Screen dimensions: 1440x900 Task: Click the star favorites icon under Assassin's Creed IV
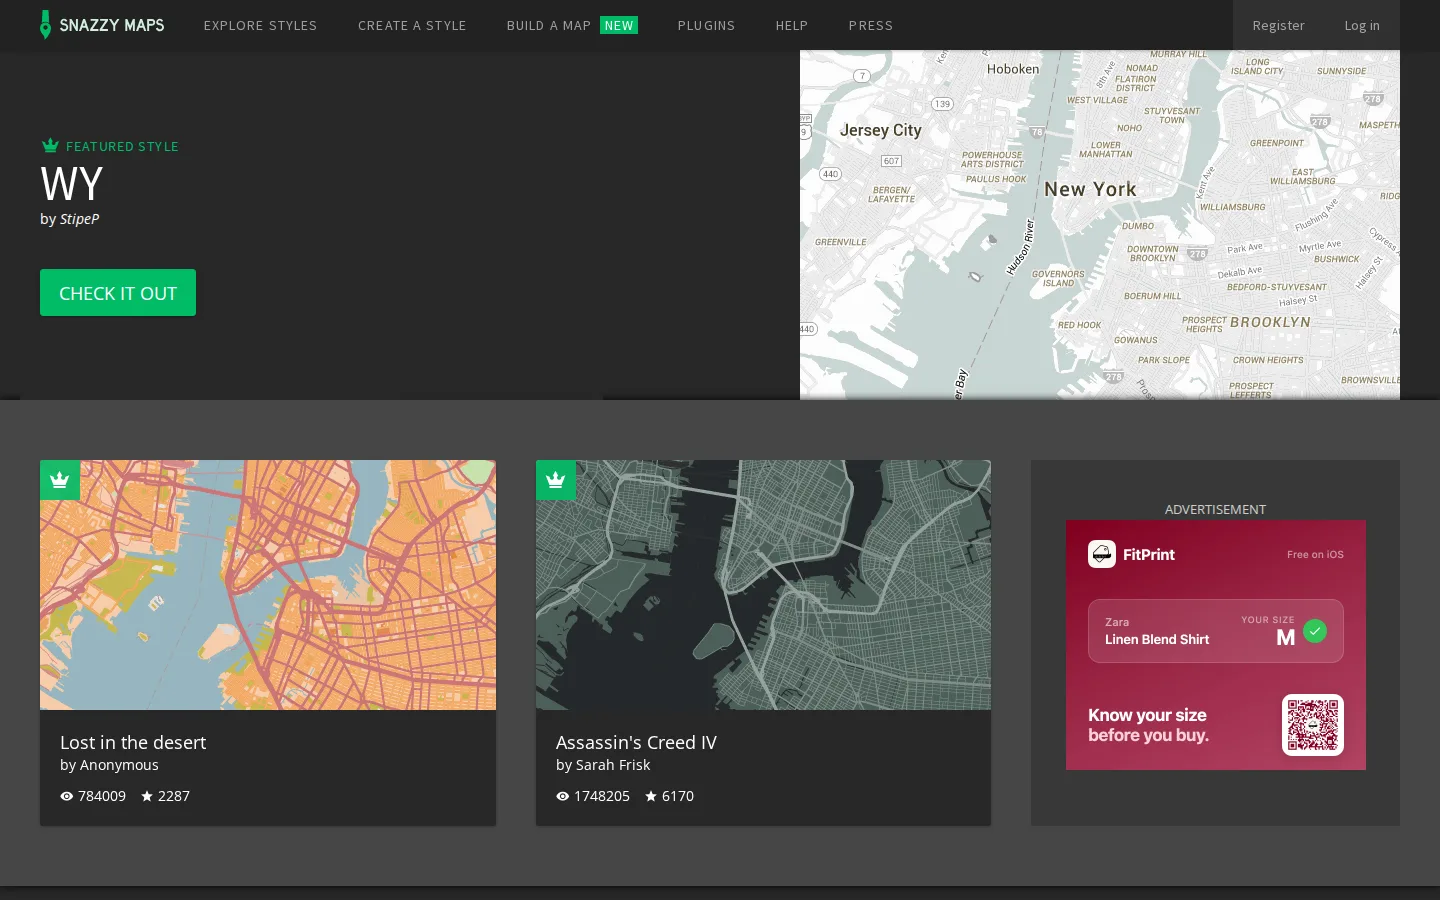[651, 796]
